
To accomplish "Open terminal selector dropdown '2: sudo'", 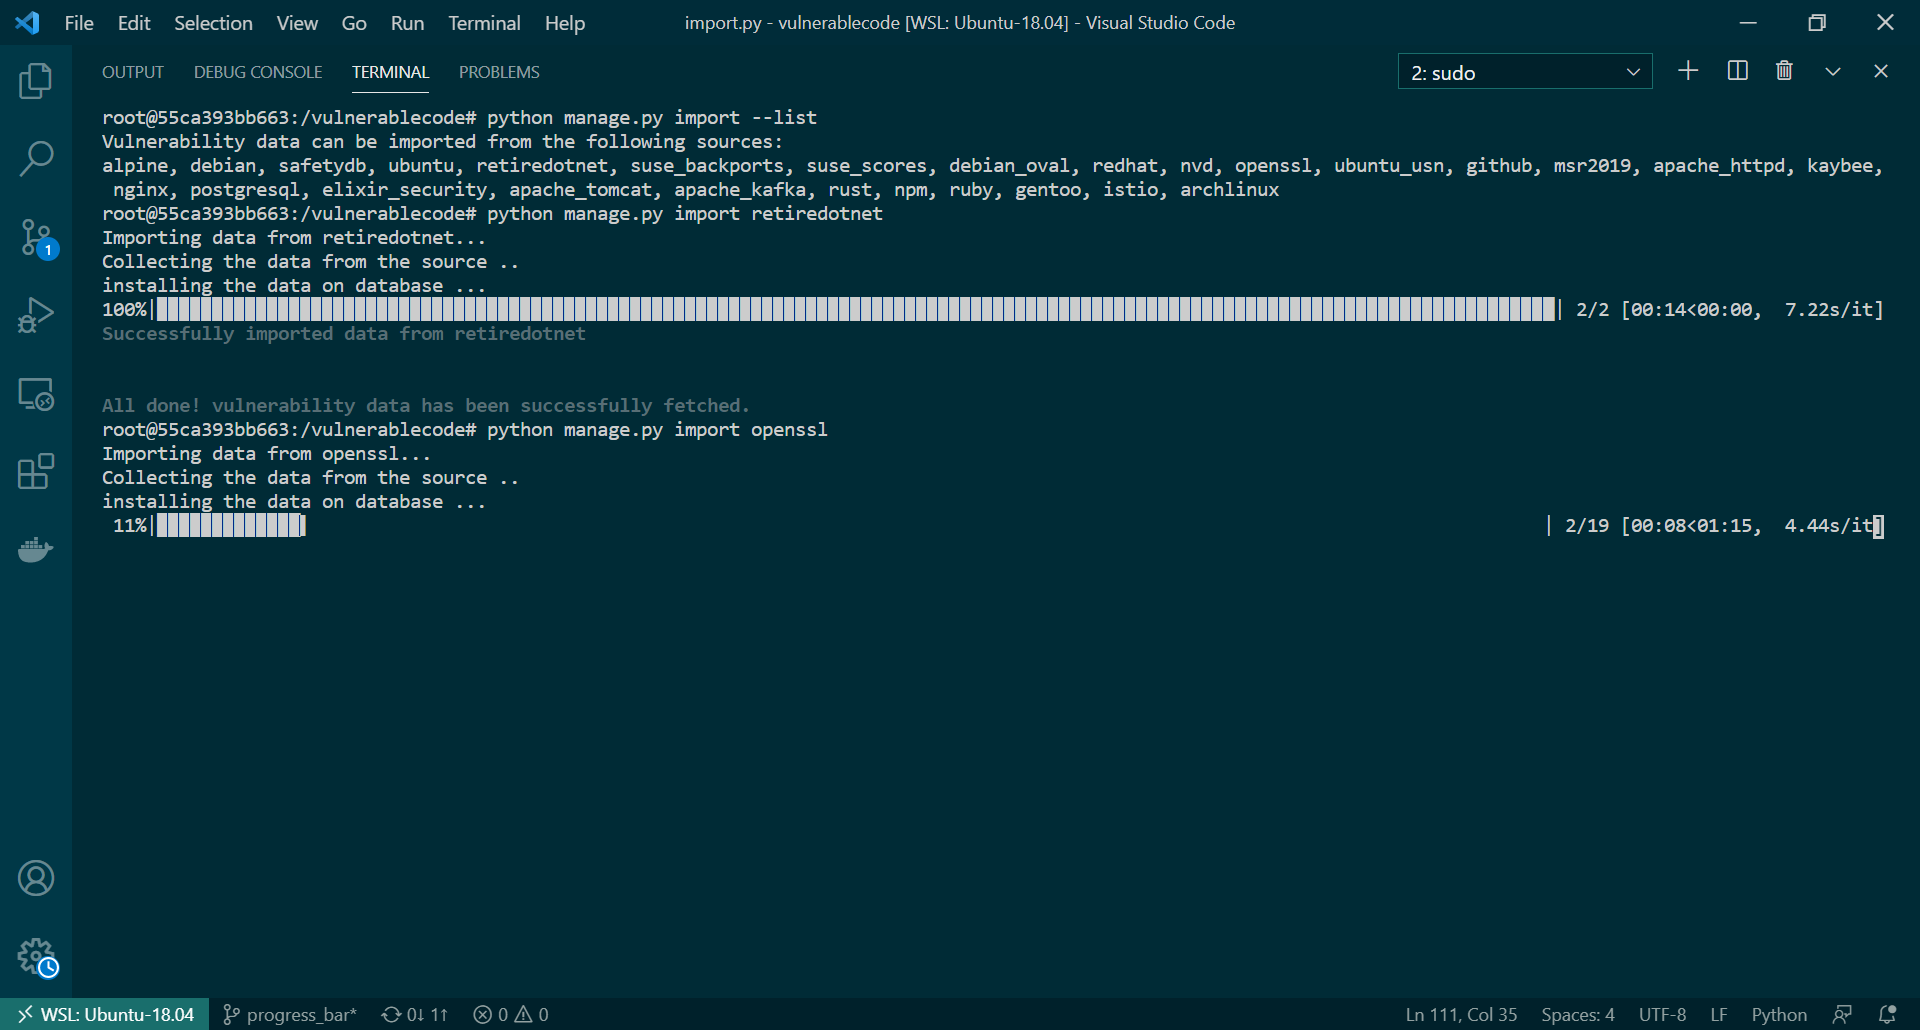I will point(1524,72).
